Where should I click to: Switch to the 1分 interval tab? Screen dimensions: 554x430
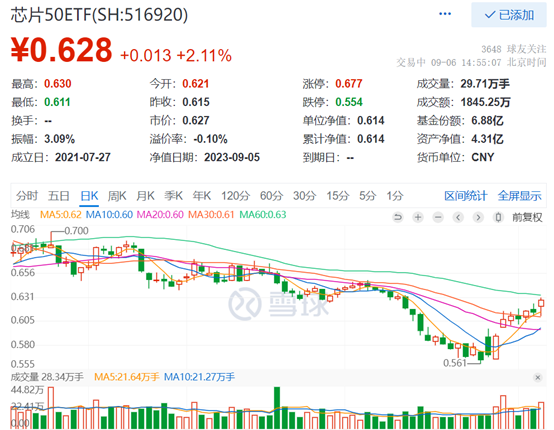pyautogui.click(x=395, y=195)
